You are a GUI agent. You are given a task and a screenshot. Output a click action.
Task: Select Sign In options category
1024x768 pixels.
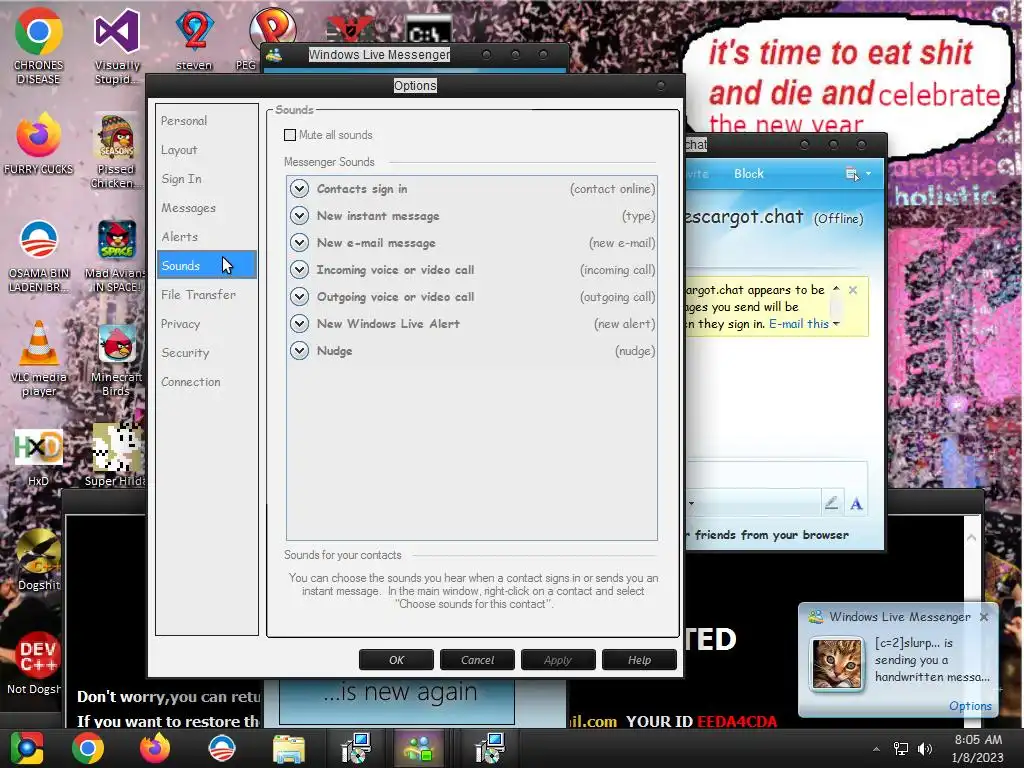point(206,179)
